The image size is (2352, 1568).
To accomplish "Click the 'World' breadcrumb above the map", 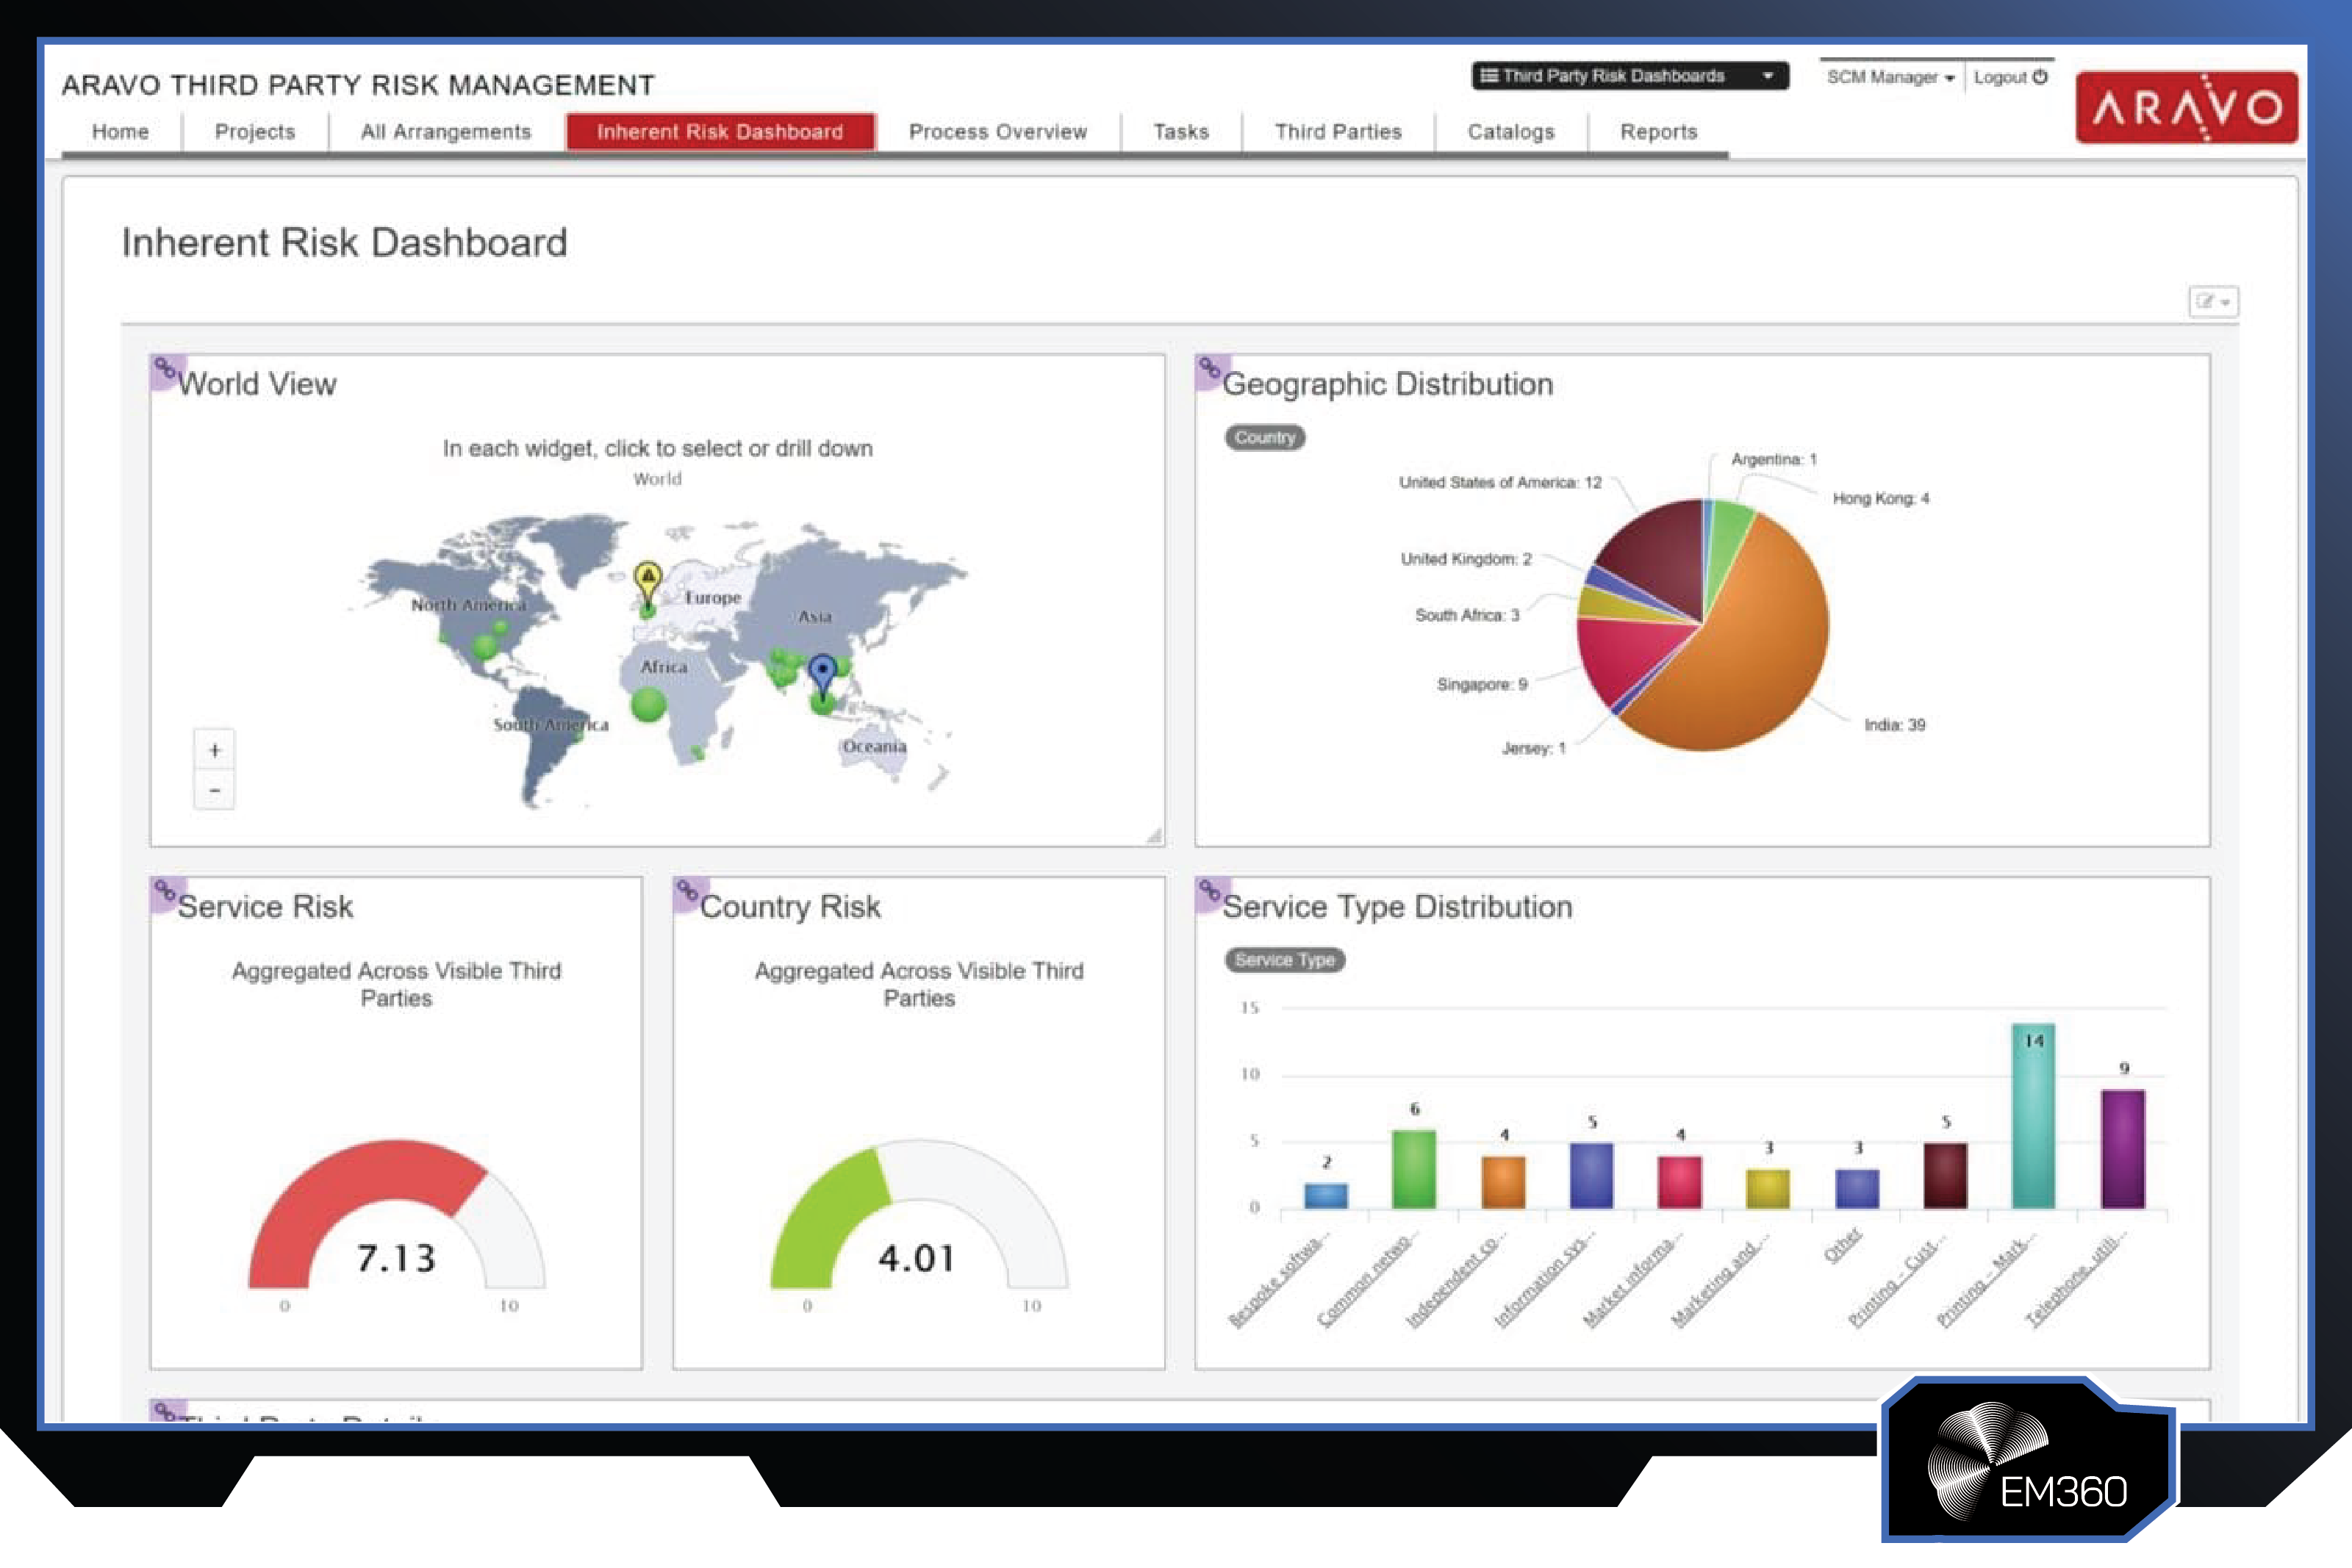I will click(x=657, y=479).
